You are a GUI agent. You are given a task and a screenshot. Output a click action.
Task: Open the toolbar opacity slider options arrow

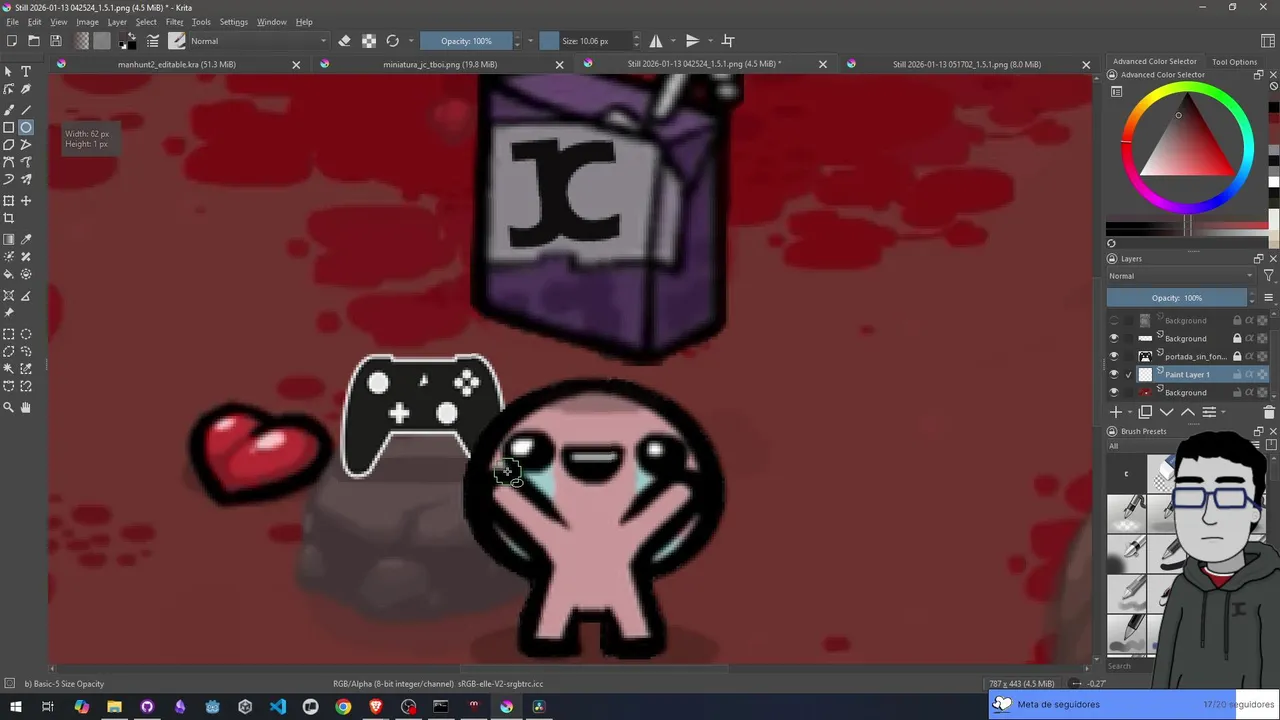(x=530, y=41)
